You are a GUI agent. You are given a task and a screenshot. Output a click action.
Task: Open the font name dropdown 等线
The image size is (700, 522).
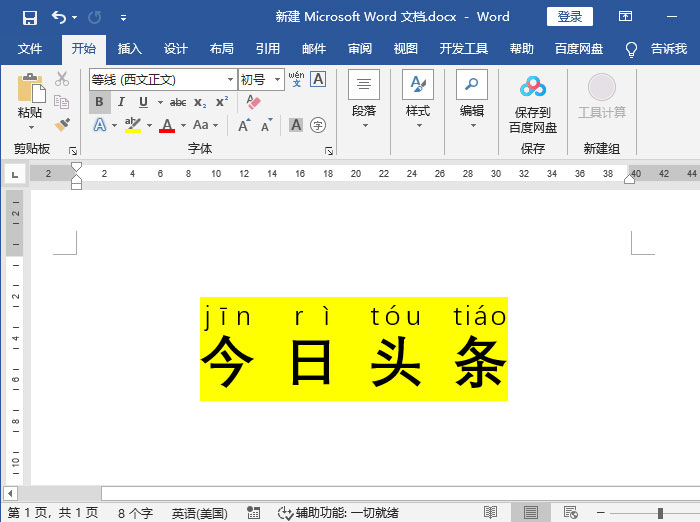click(x=230, y=79)
